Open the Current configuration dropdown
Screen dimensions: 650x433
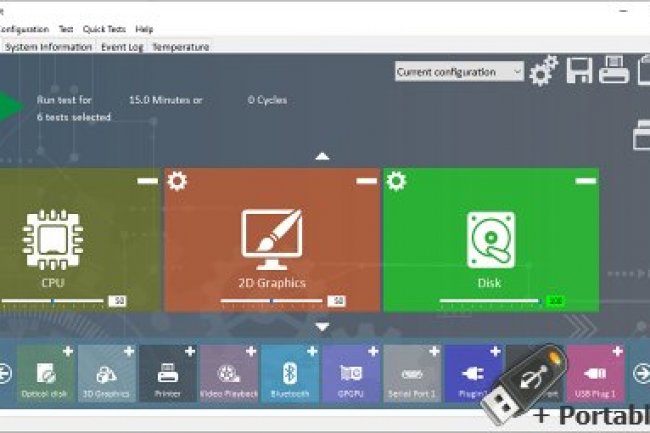tap(459, 72)
